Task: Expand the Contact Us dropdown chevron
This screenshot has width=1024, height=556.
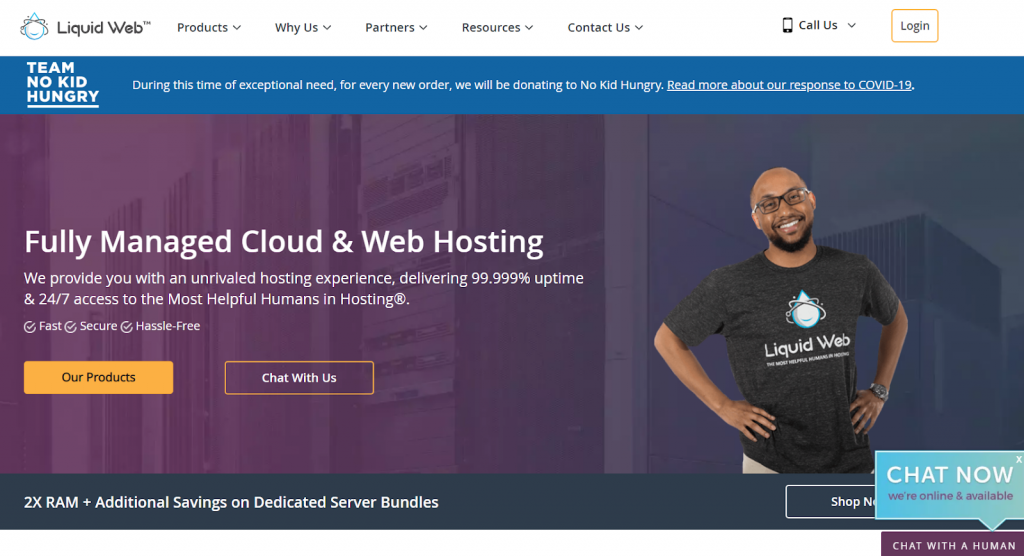Action: 639,27
